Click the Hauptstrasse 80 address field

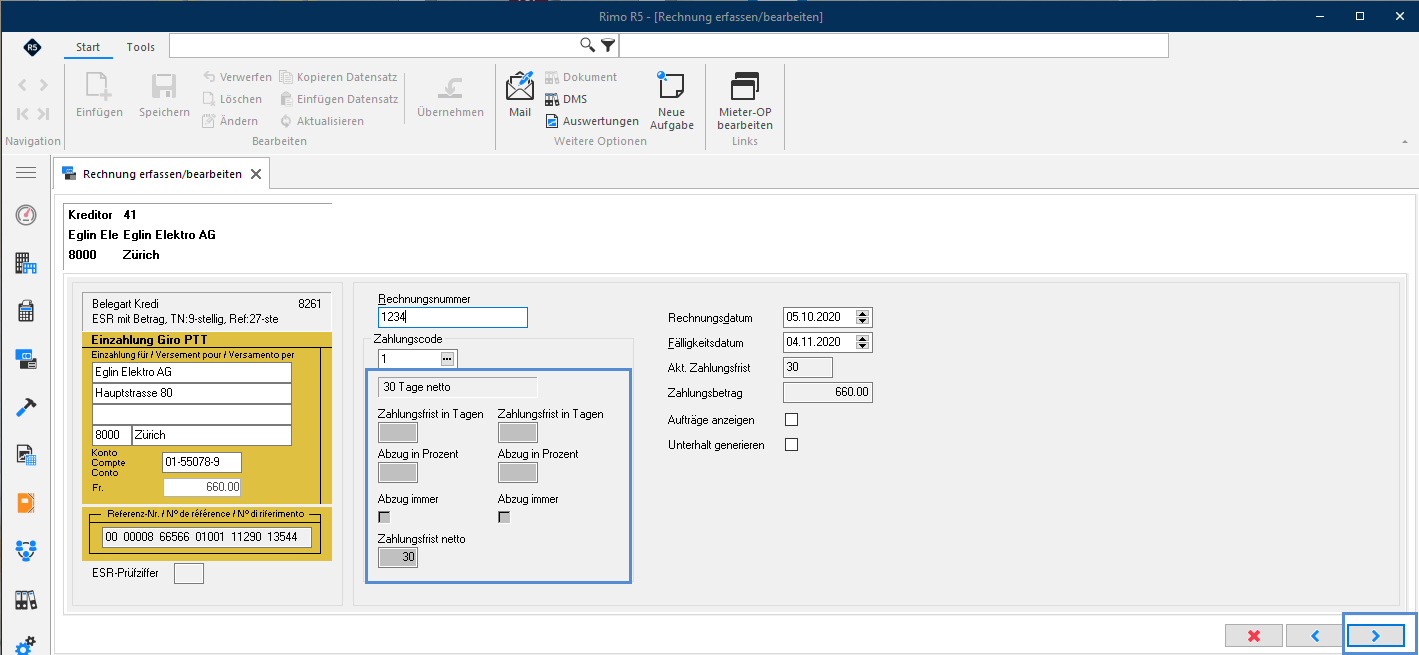(x=192, y=393)
